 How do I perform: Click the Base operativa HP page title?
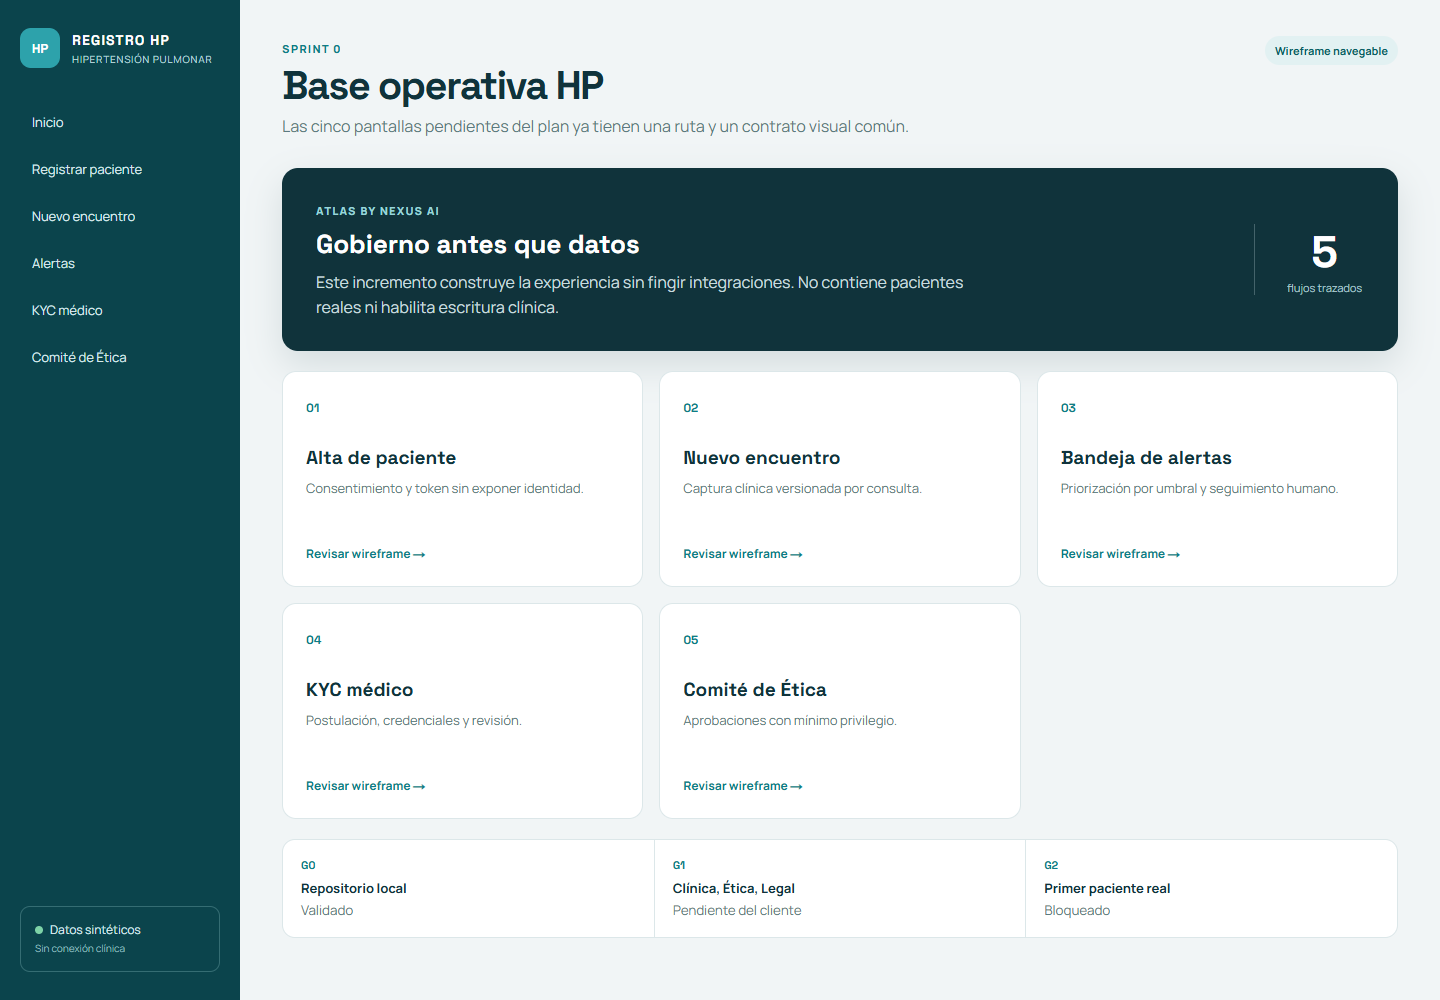click(443, 86)
